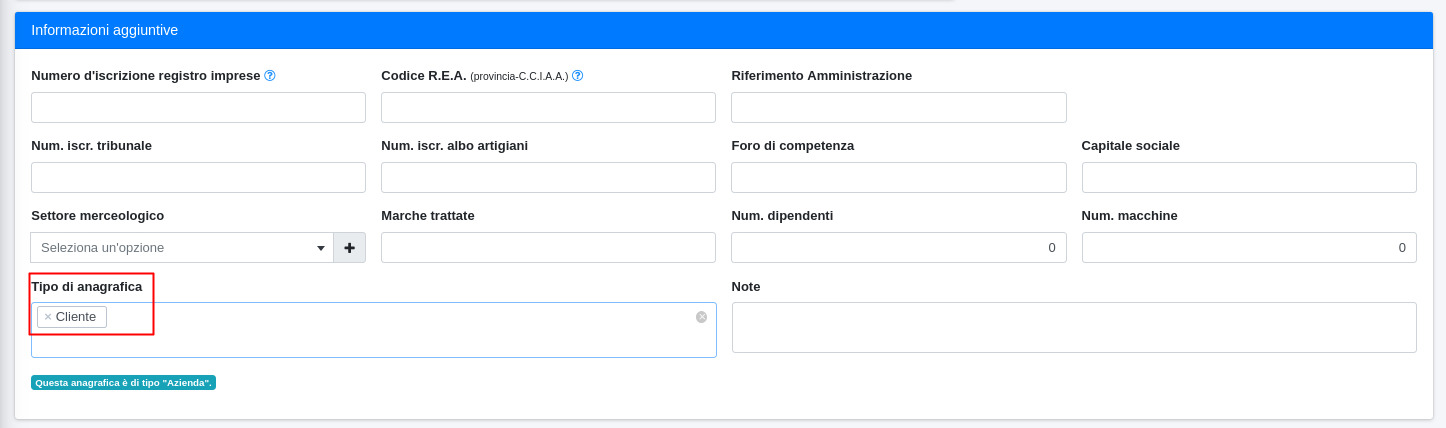This screenshot has width=1446, height=428.
Task: Remove the Cliente tag via its x
Action: [x=48, y=317]
